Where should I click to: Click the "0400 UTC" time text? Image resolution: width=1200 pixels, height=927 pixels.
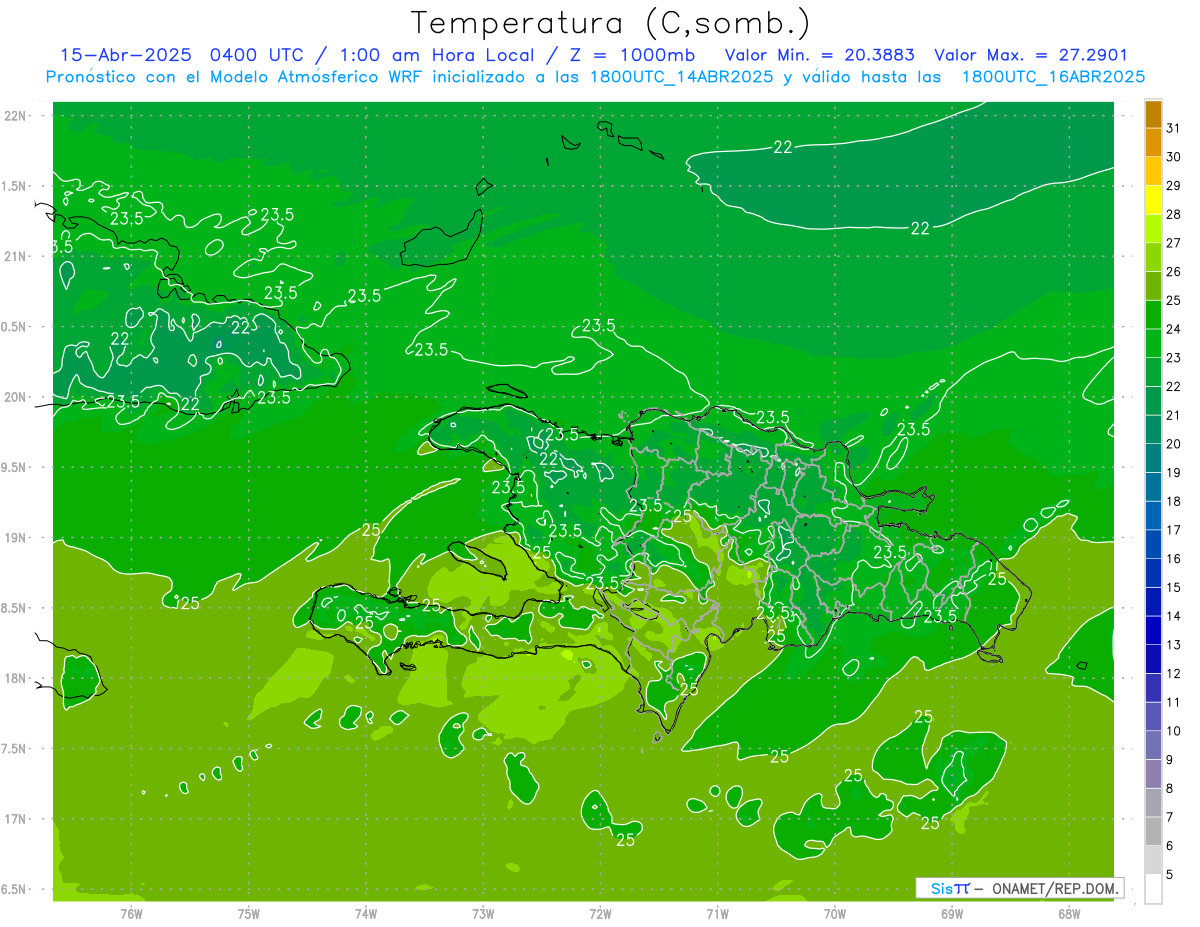[x=256, y=56]
